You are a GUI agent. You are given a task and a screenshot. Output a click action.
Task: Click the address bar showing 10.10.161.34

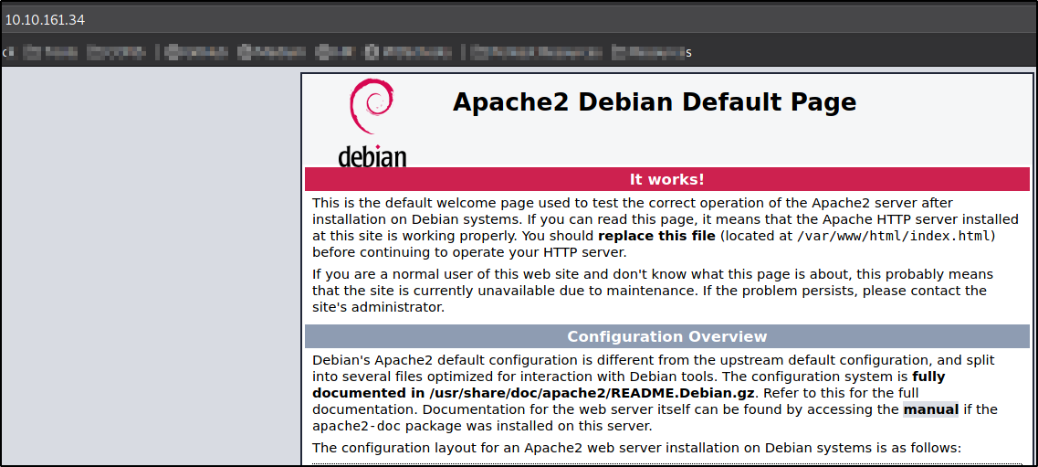click(516, 20)
